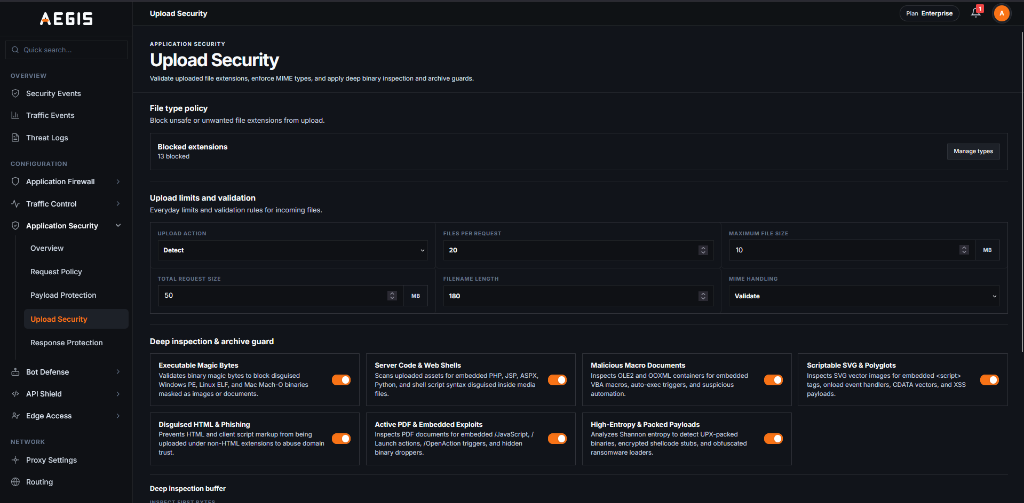Click the API Shield code icon

click(15, 394)
